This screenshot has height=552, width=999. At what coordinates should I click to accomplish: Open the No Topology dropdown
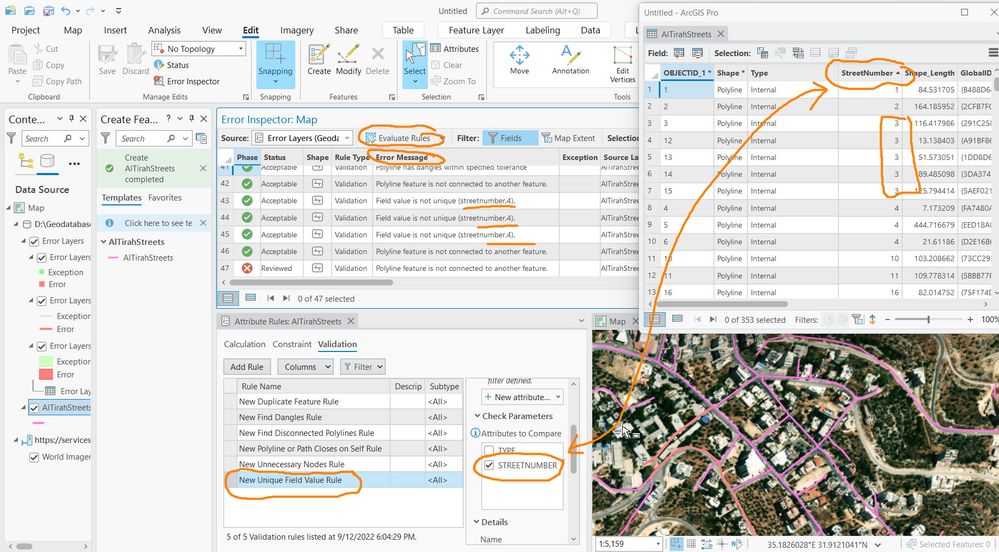[x=198, y=48]
